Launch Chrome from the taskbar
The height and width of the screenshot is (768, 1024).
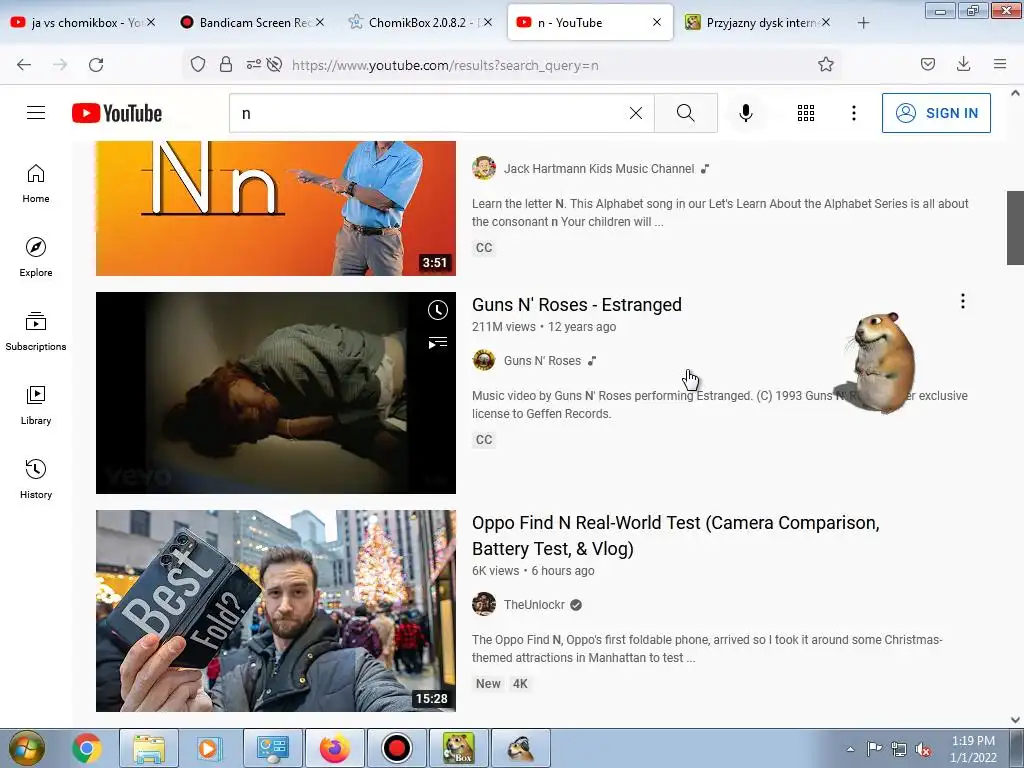pos(87,748)
